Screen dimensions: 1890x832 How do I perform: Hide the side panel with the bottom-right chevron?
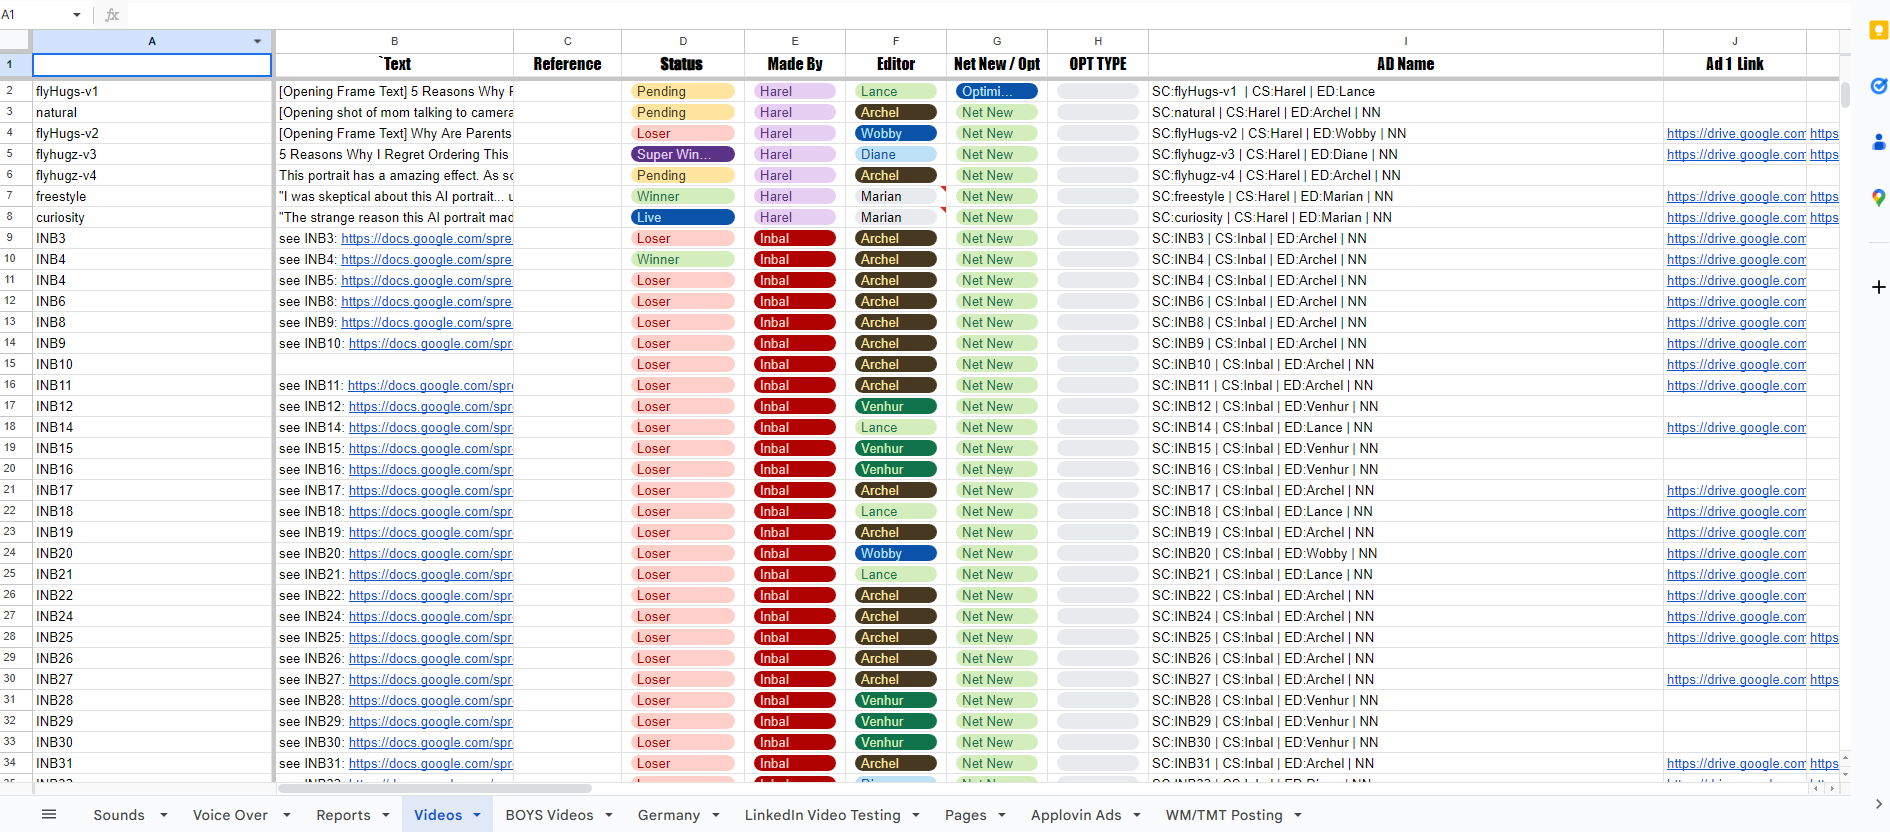(x=1878, y=803)
